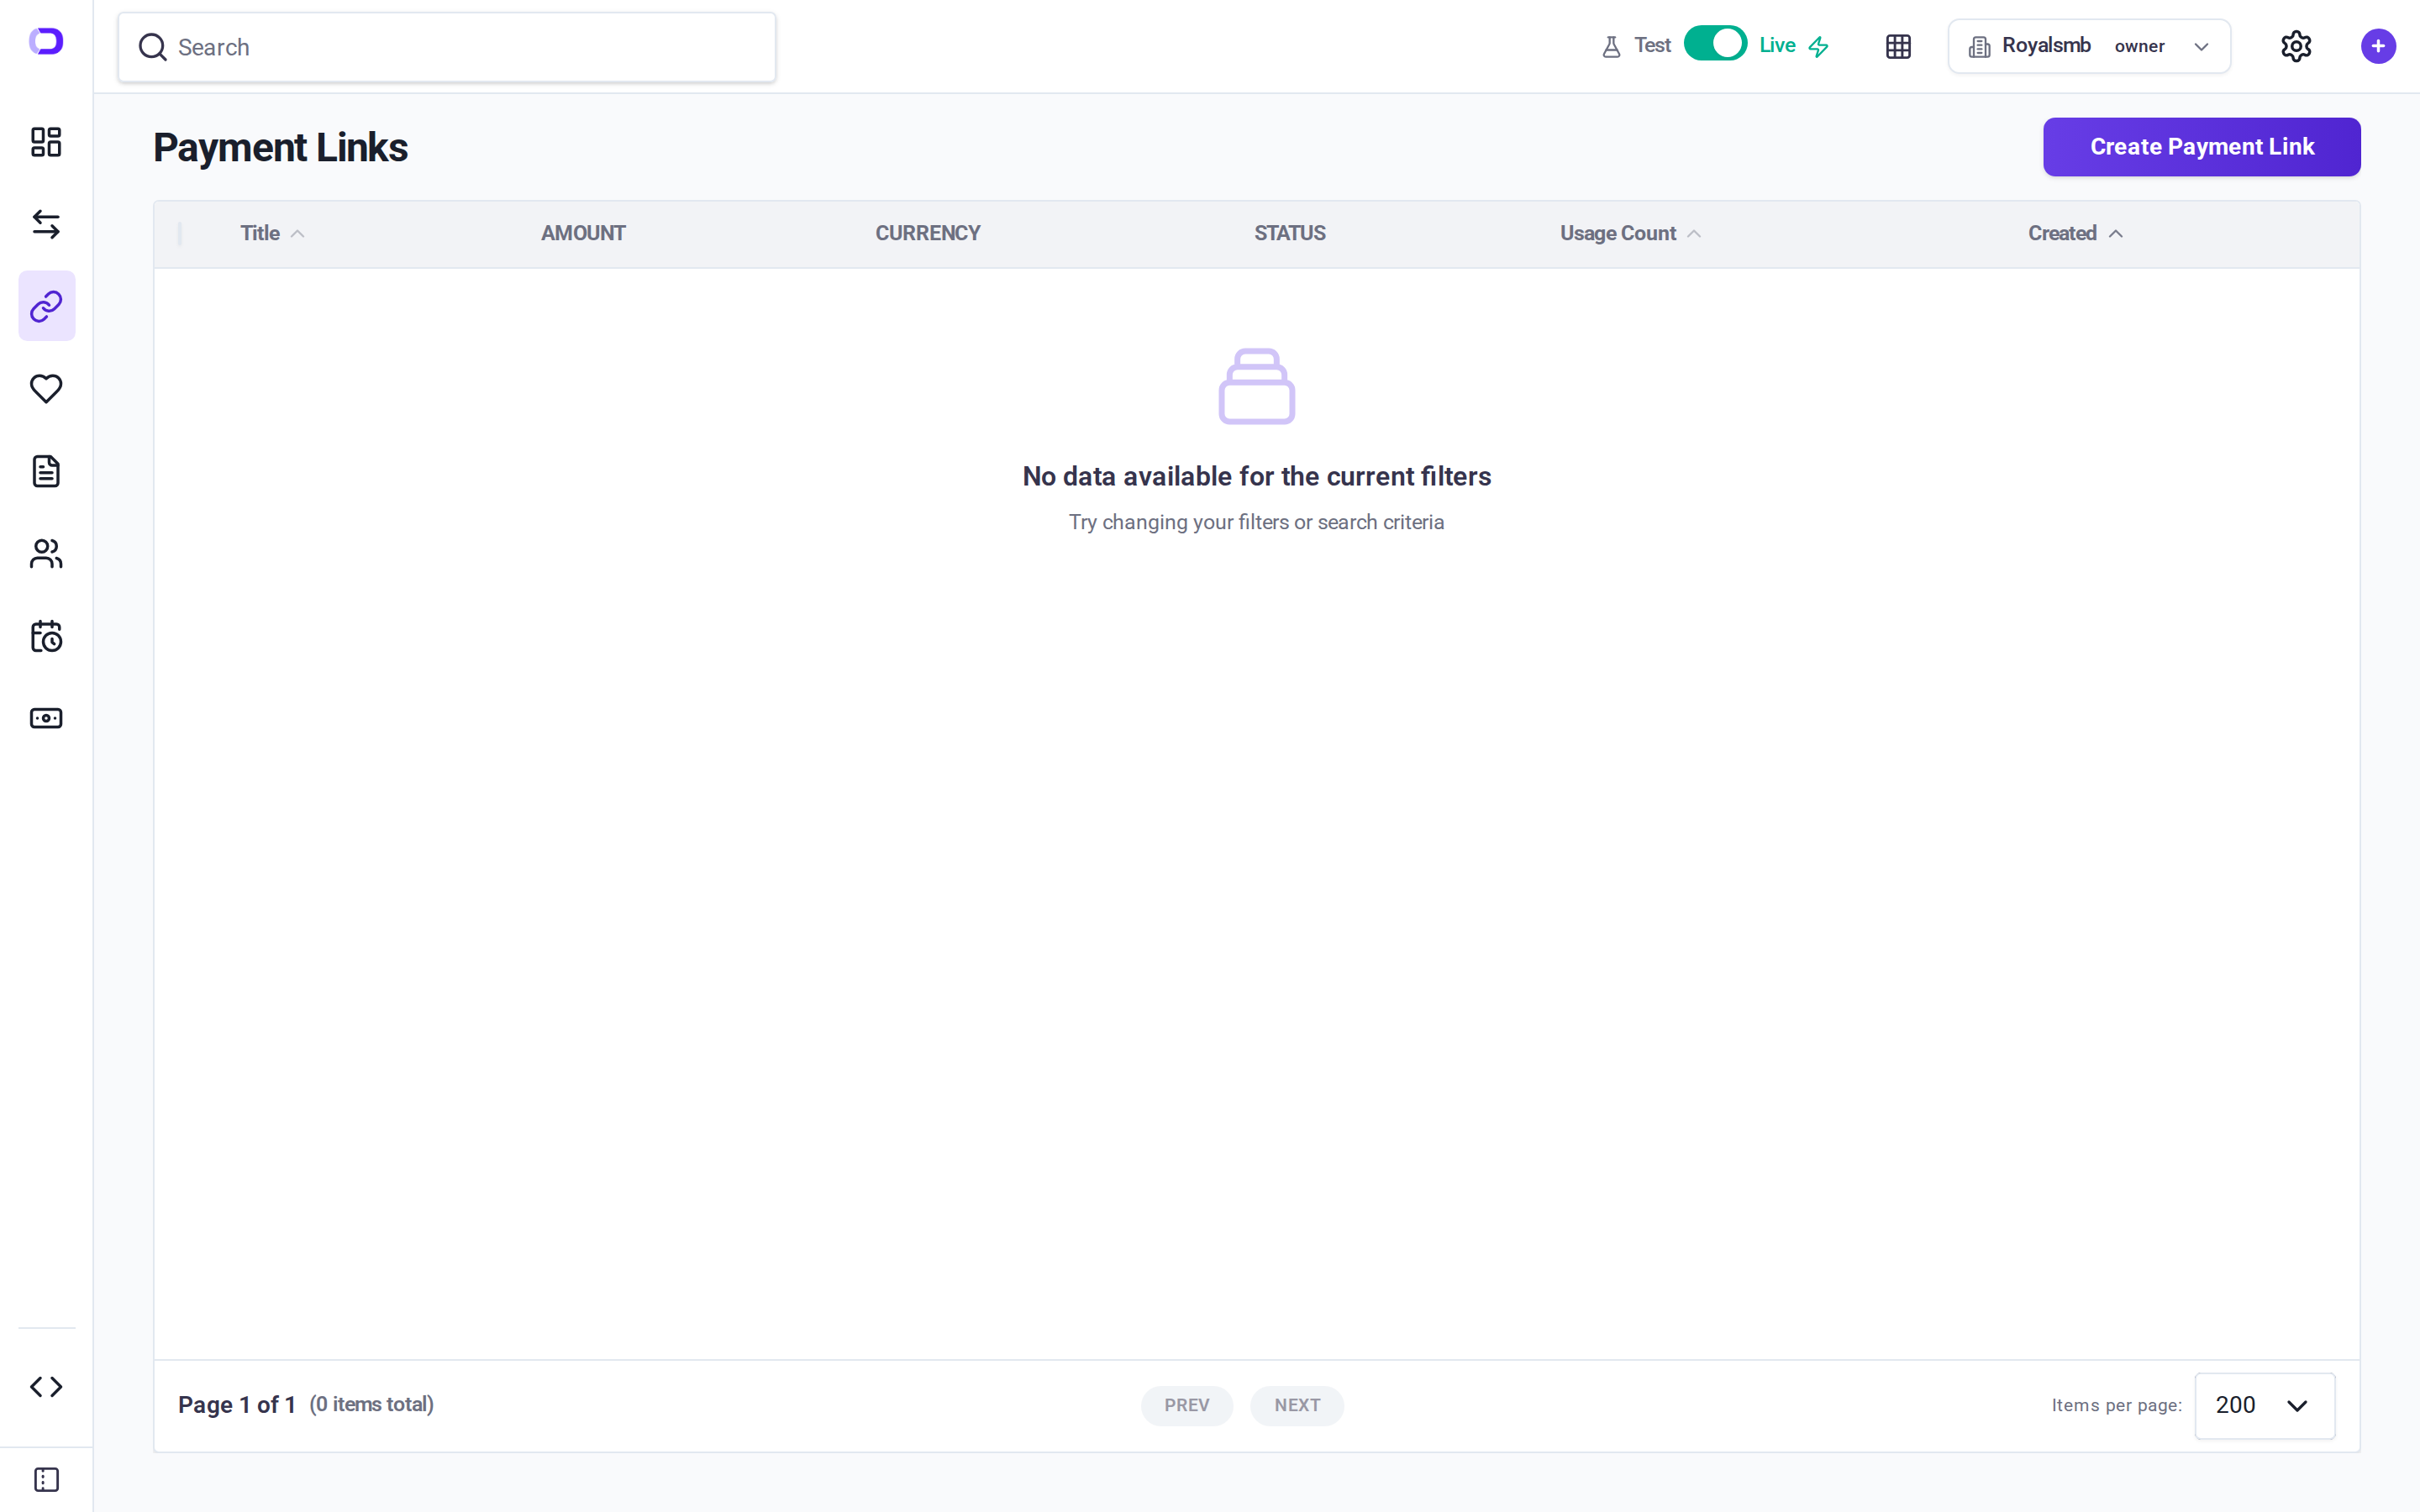Focus the Search input field
2420x1512 pixels.
point(446,47)
